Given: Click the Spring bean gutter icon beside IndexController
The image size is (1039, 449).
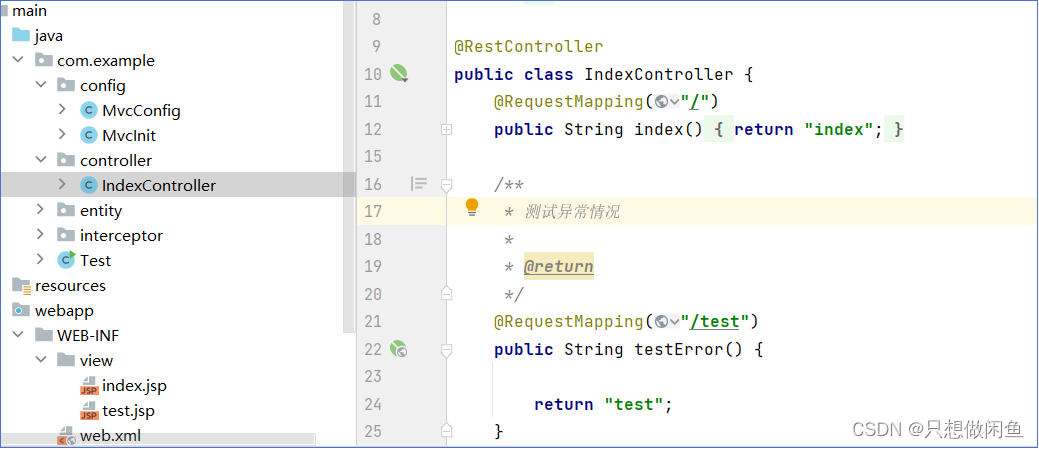Looking at the screenshot, I should (399, 73).
